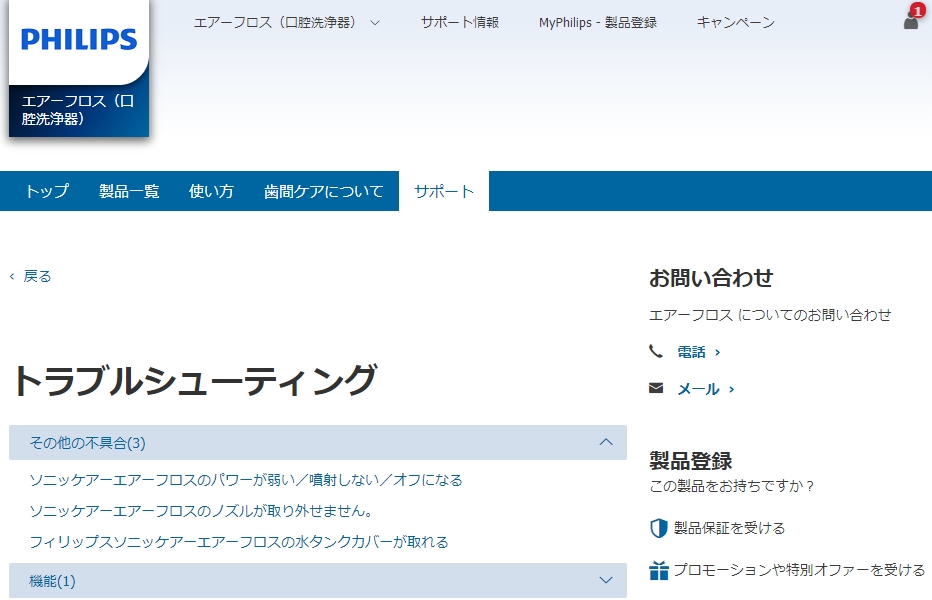Viewport: 932px width, 600px height.
Task: Click the phone icon under お問い合わせ
Action: pos(656,351)
